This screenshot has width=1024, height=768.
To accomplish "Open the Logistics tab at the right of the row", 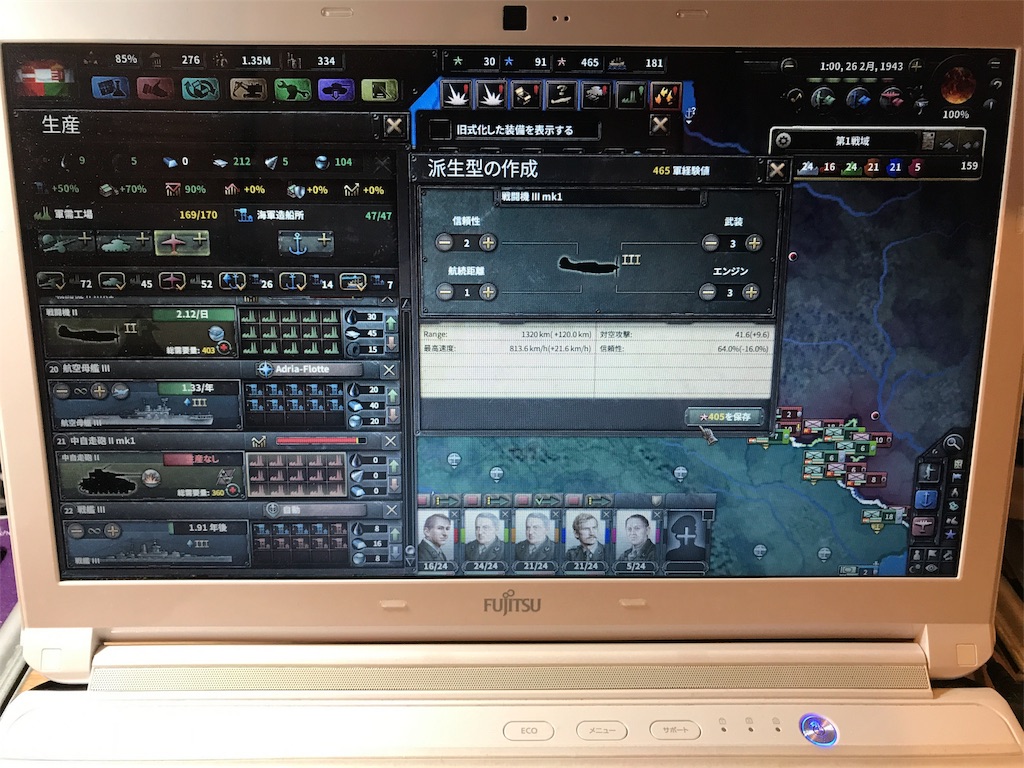I will (379, 90).
